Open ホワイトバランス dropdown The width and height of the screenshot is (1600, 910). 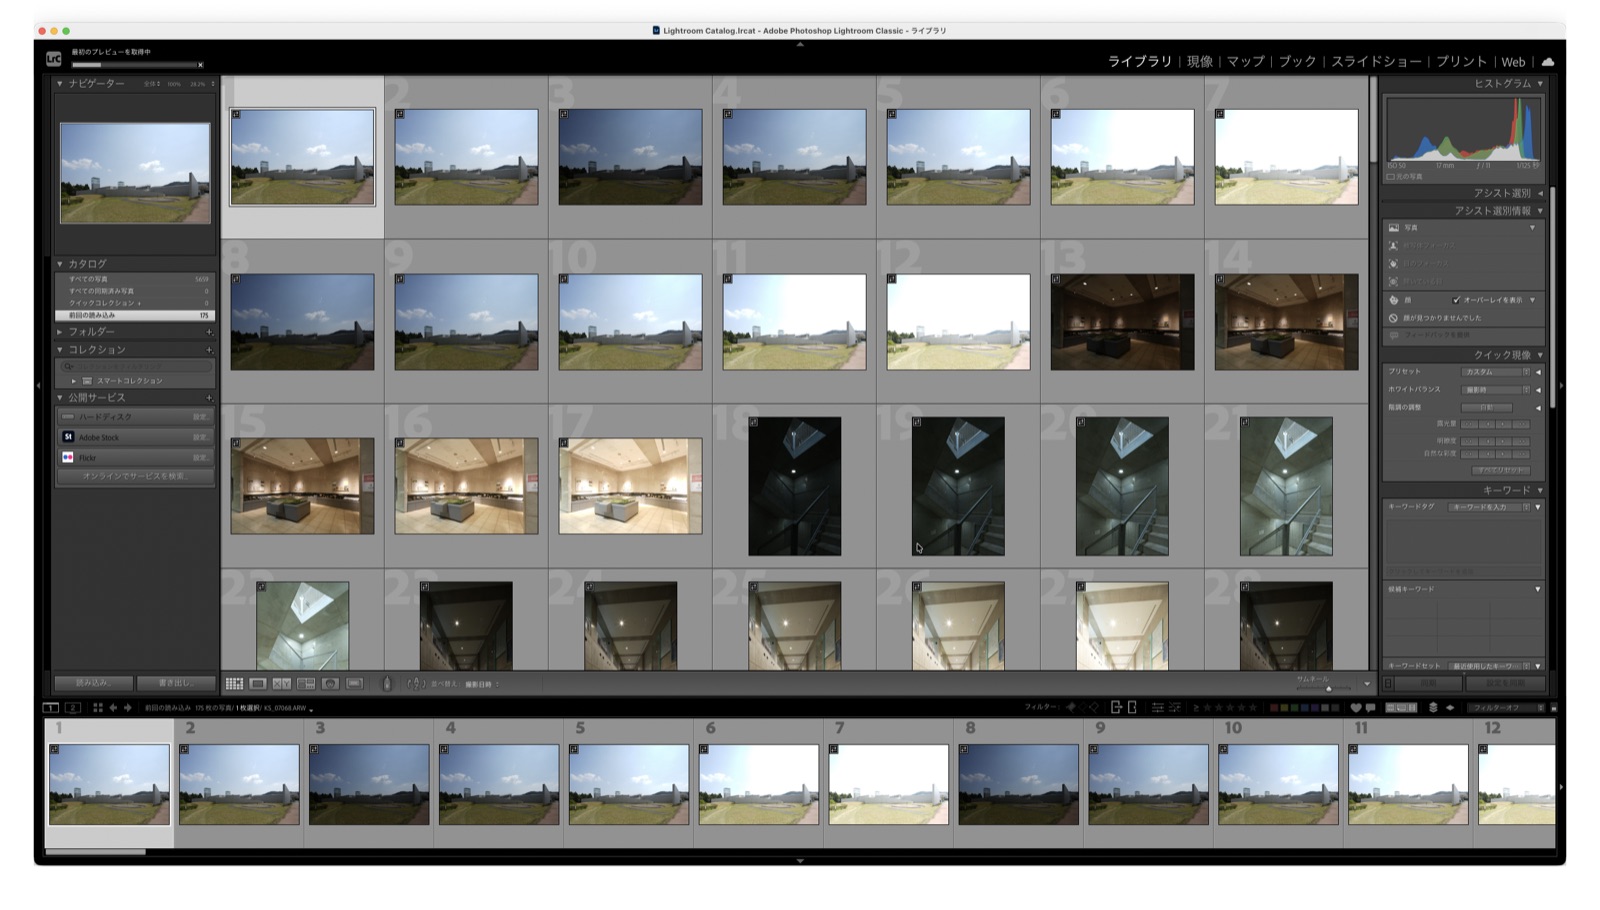1496,390
